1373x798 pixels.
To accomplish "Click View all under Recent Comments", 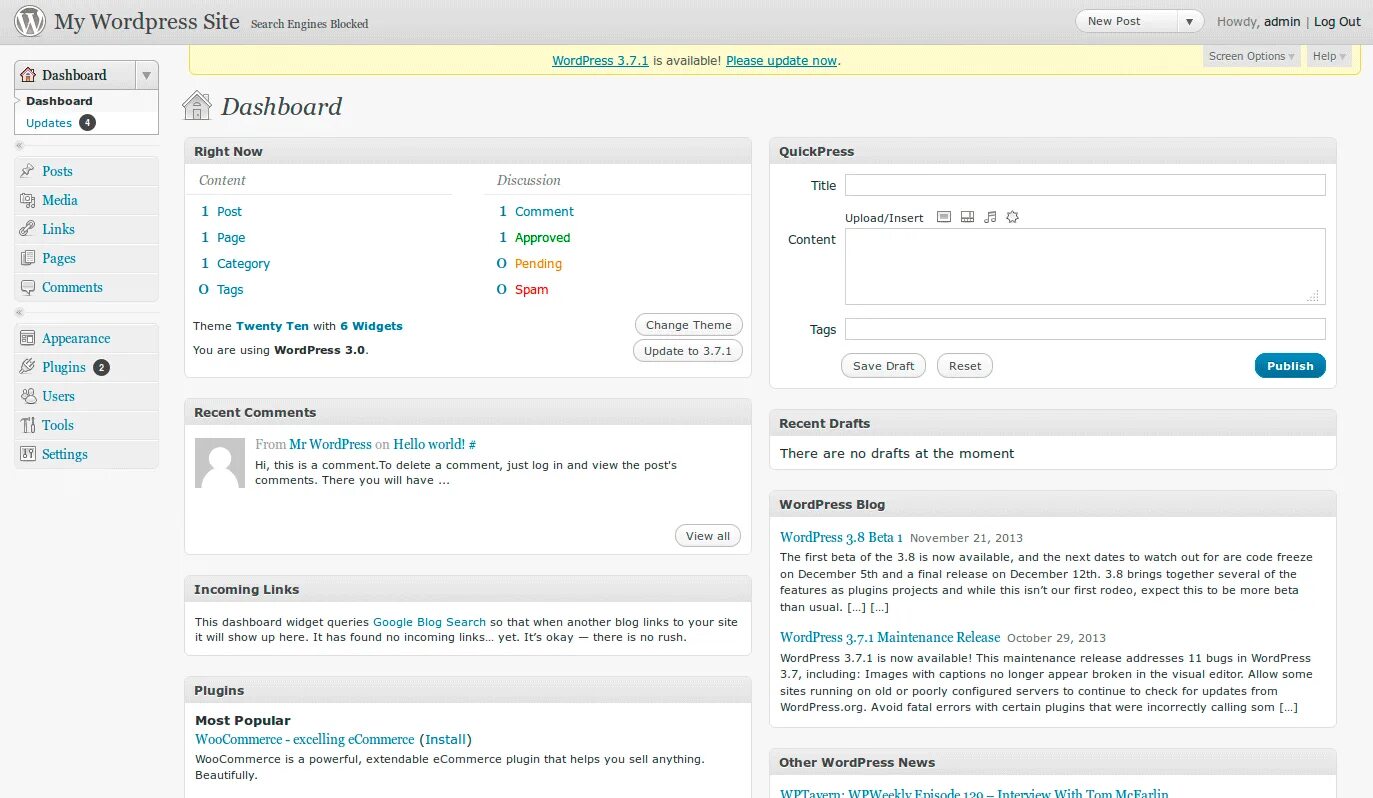I will point(707,535).
